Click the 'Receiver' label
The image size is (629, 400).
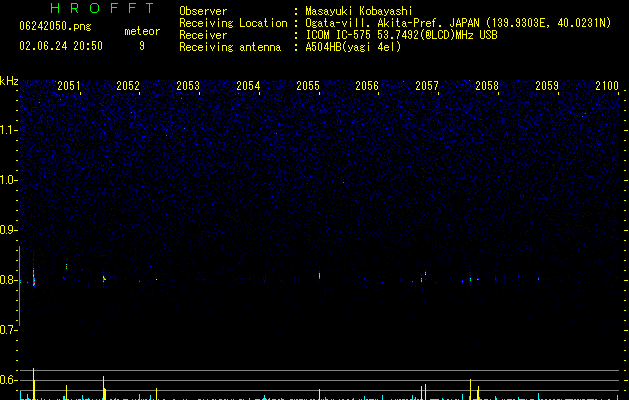[203, 35]
